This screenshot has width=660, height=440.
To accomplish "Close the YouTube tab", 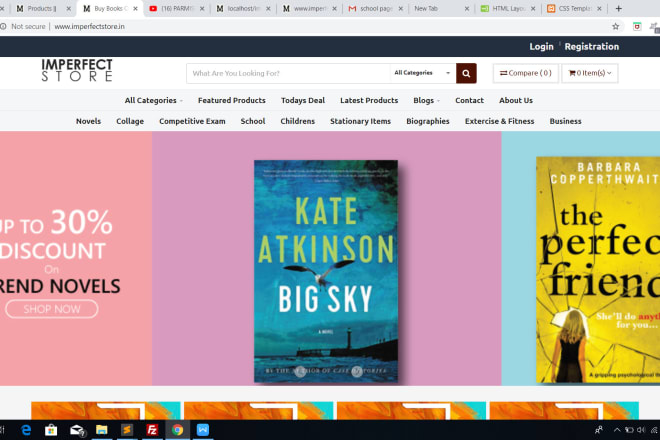I will tap(202, 8).
